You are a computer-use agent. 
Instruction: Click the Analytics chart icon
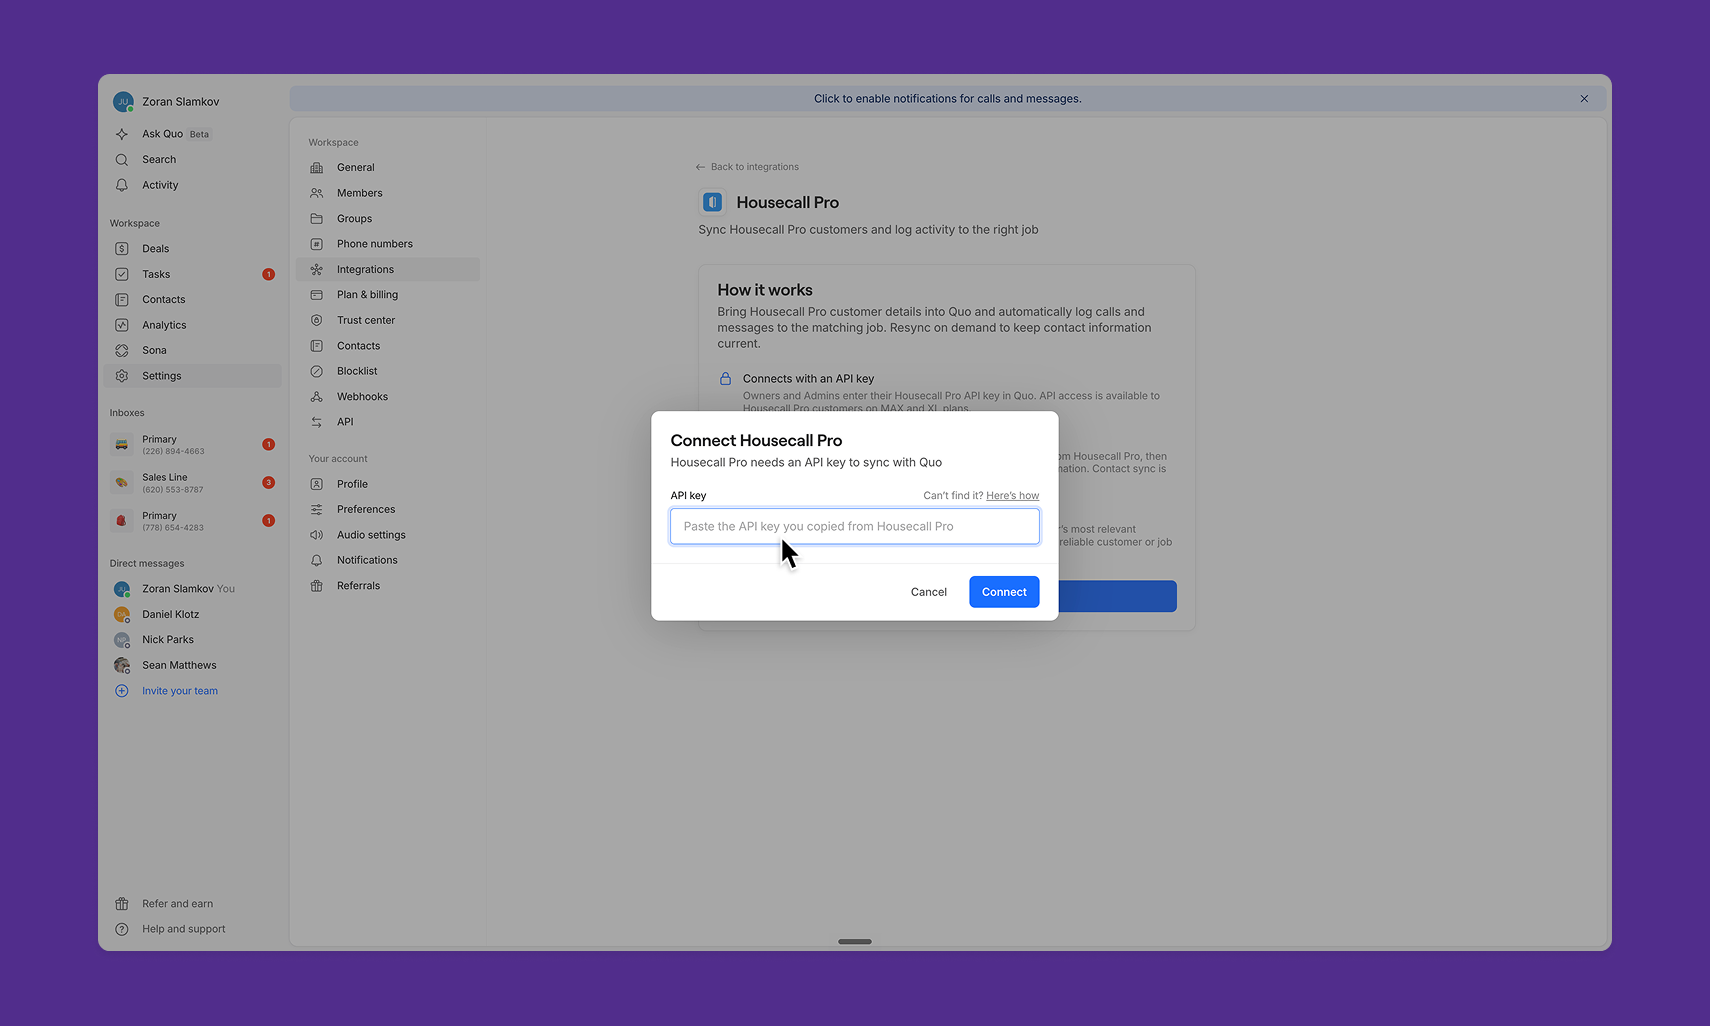click(x=122, y=325)
